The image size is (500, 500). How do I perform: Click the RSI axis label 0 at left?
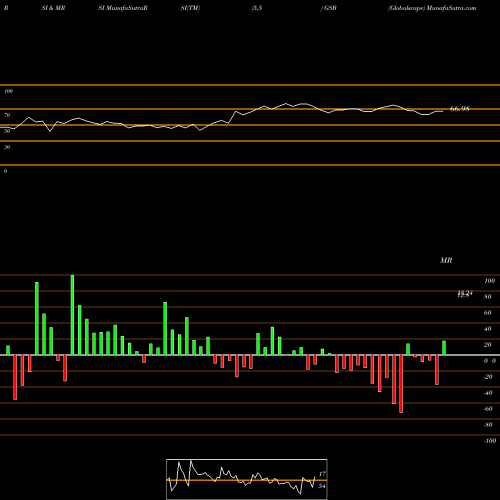click(5, 171)
